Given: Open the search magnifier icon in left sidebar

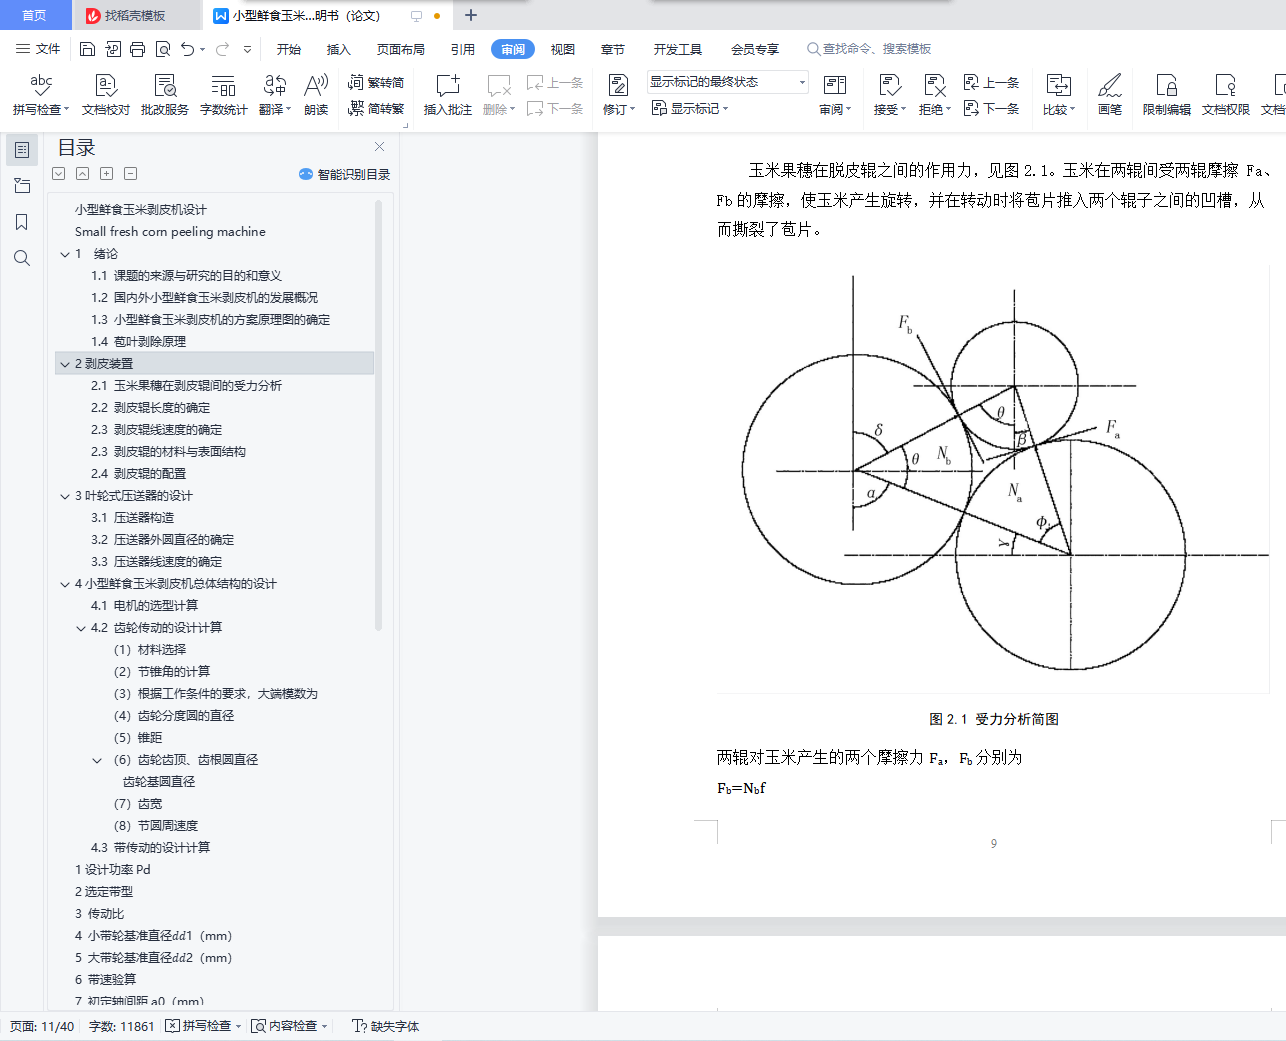Looking at the screenshot, I should [x=22, y=258].
